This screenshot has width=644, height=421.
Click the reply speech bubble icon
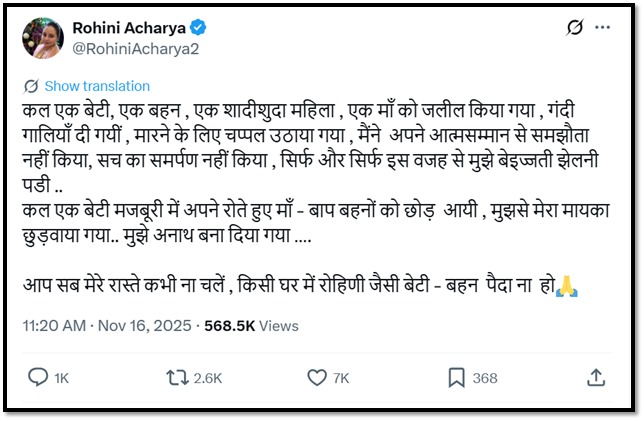(38, 377)
